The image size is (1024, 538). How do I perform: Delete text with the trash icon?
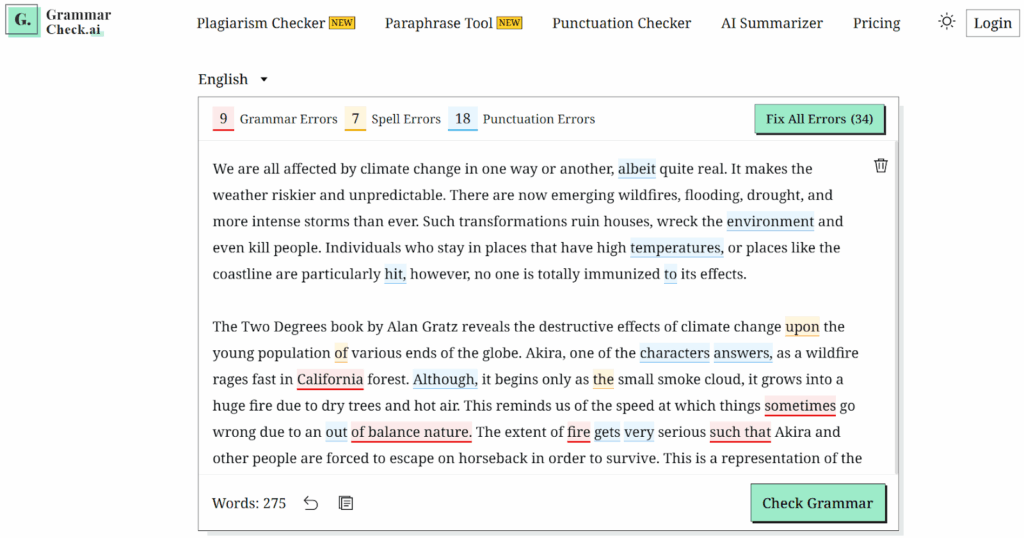coord(880,166)
